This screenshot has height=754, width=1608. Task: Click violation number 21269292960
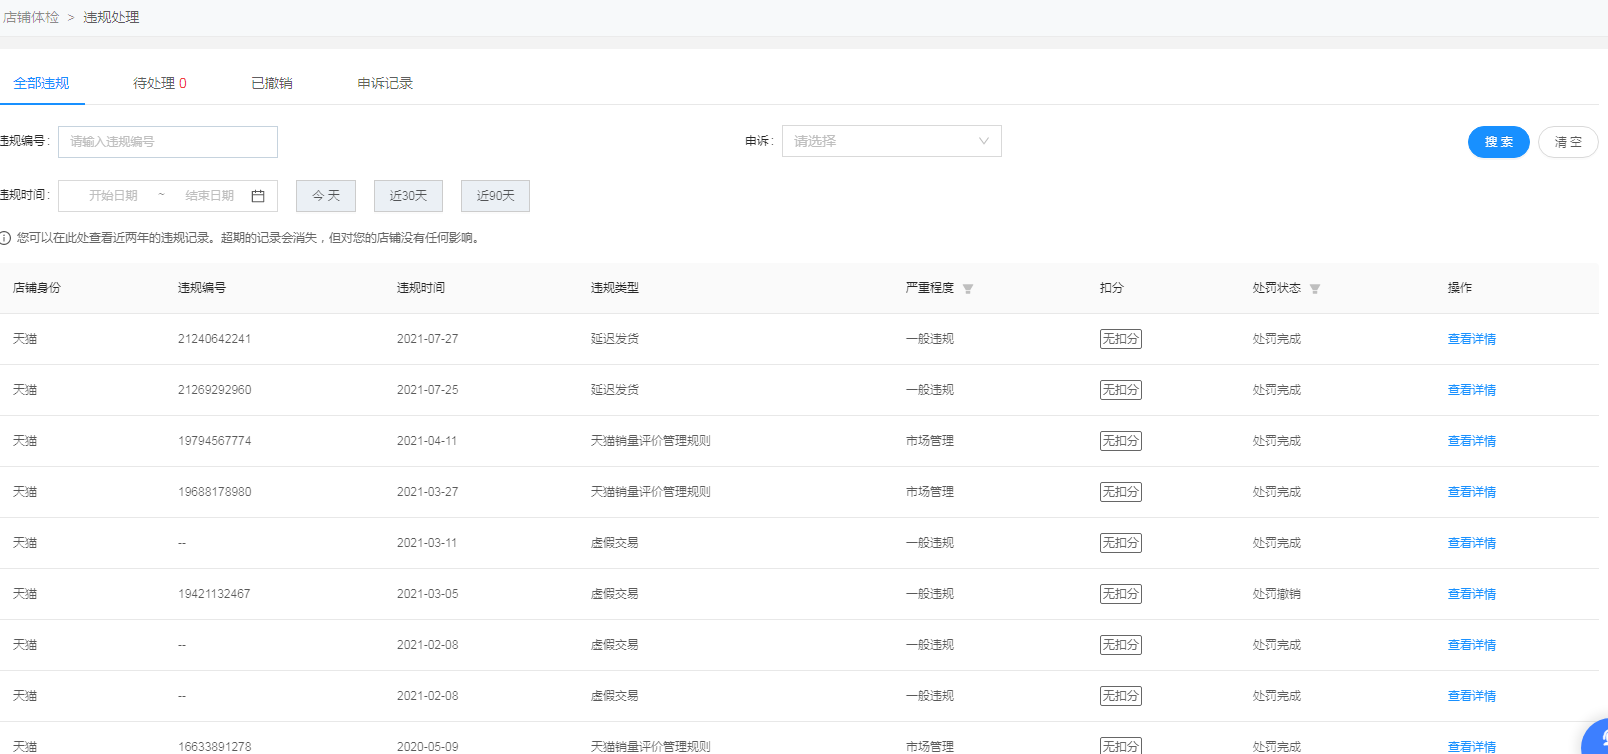click(x=214, y=390)
